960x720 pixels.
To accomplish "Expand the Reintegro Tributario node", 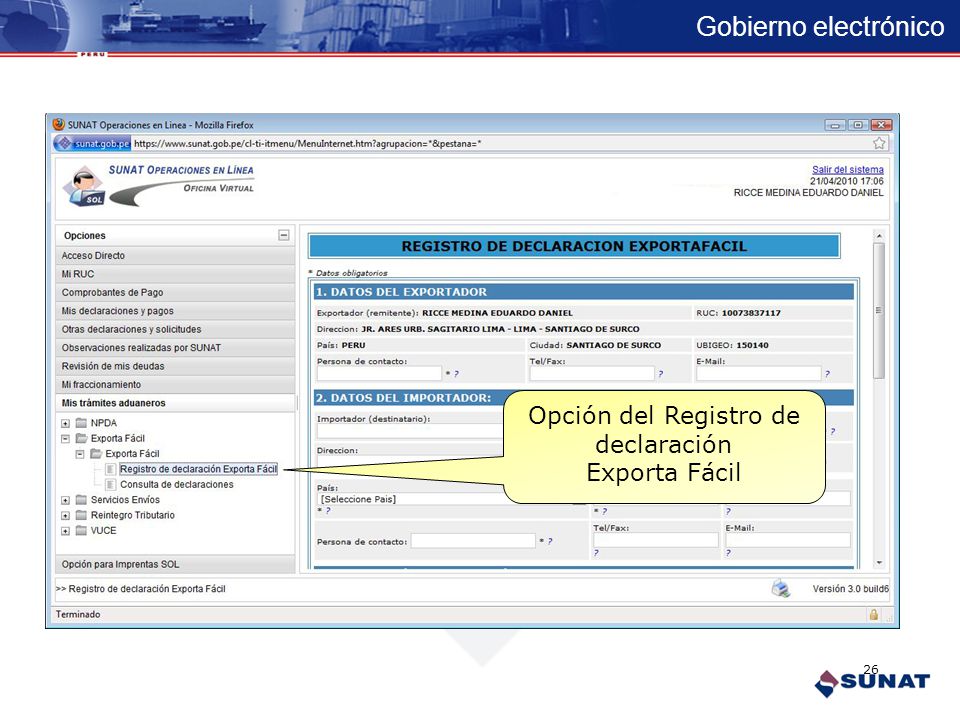I will 66,516.
